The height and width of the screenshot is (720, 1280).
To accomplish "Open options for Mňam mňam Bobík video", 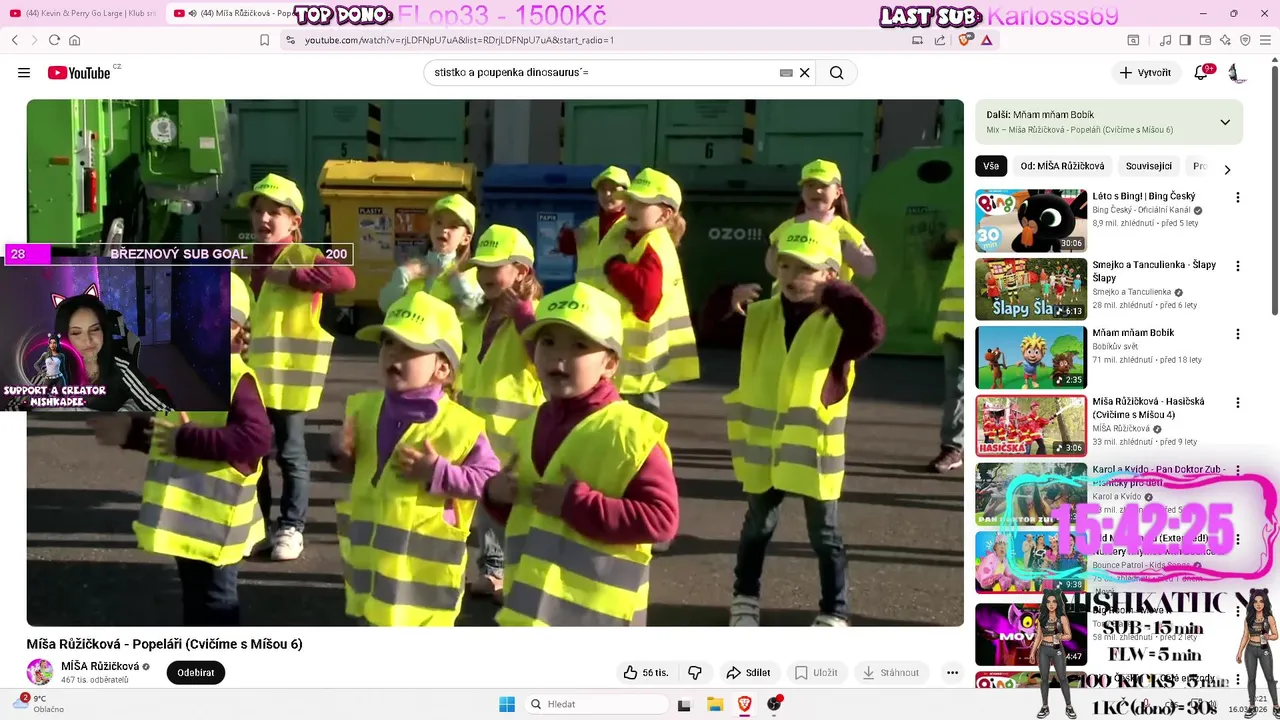I will [1237, 334].
